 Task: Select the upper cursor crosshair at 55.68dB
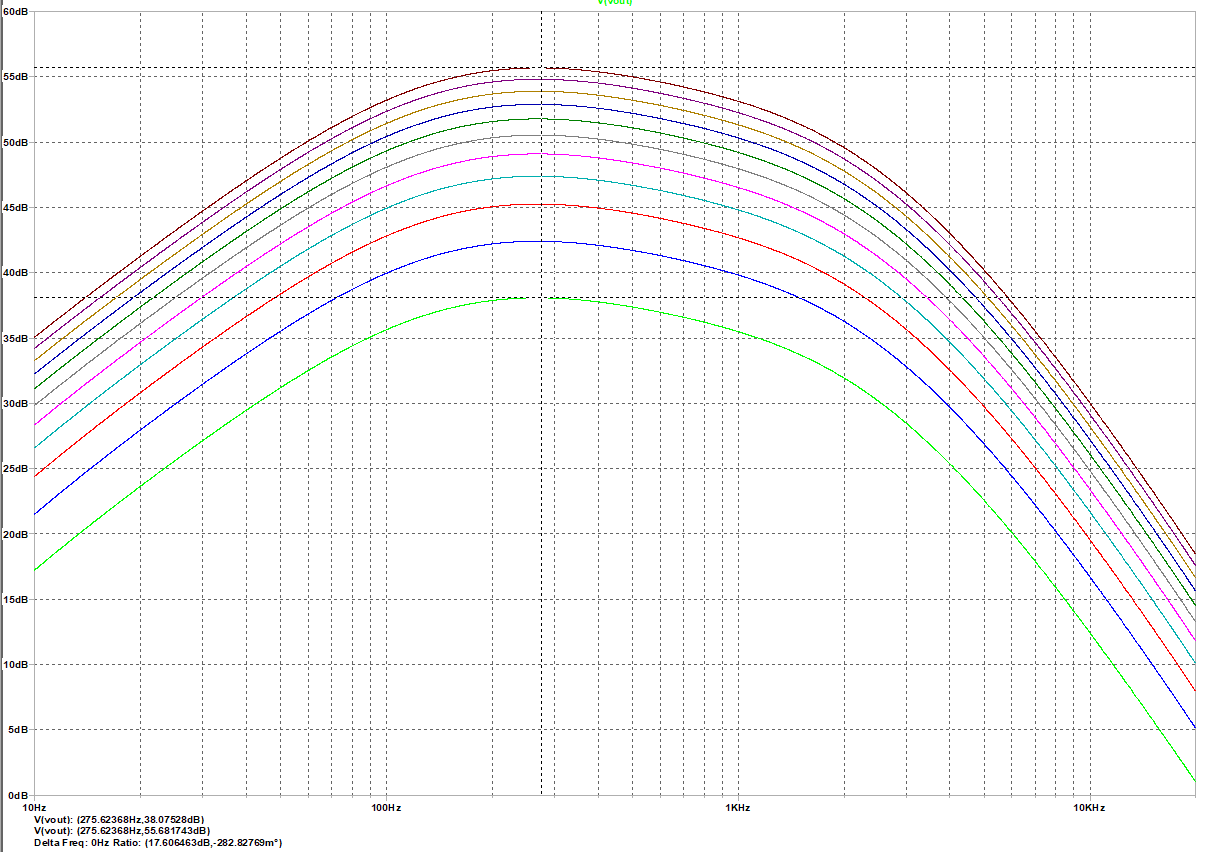click(x=541, y=68)
